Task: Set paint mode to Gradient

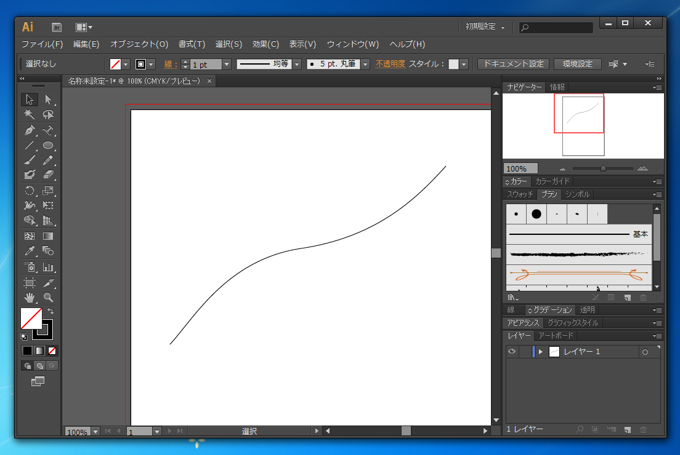Action: 39,350
